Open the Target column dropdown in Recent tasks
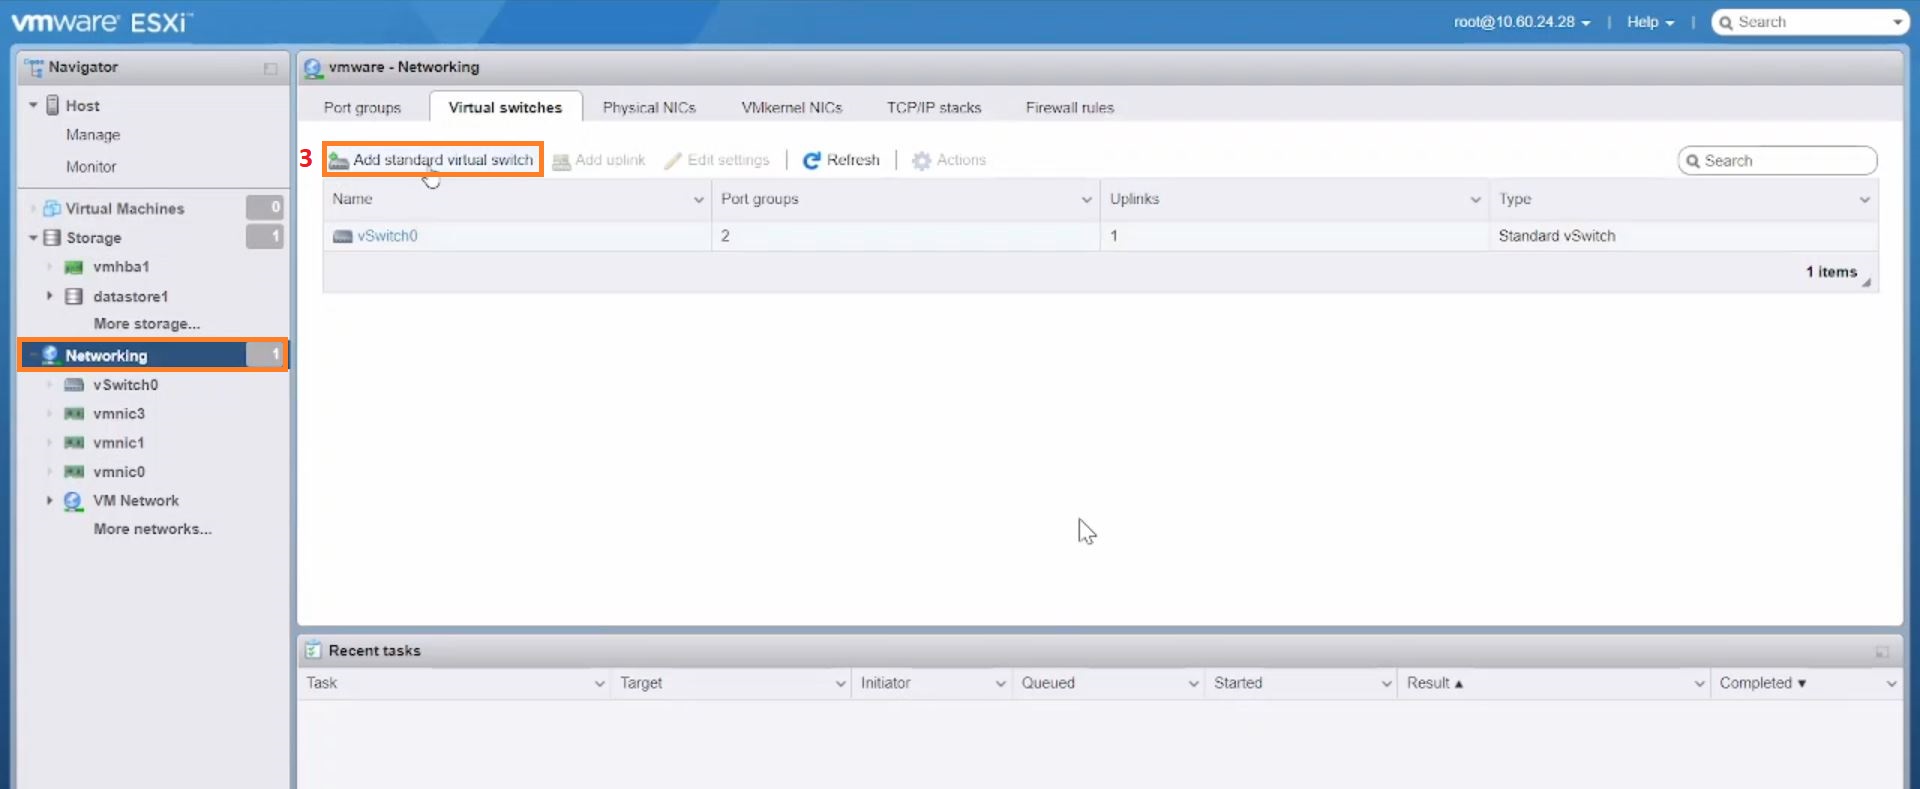Viewport: 1920px width, 789px height. click(x=840, y=684)
